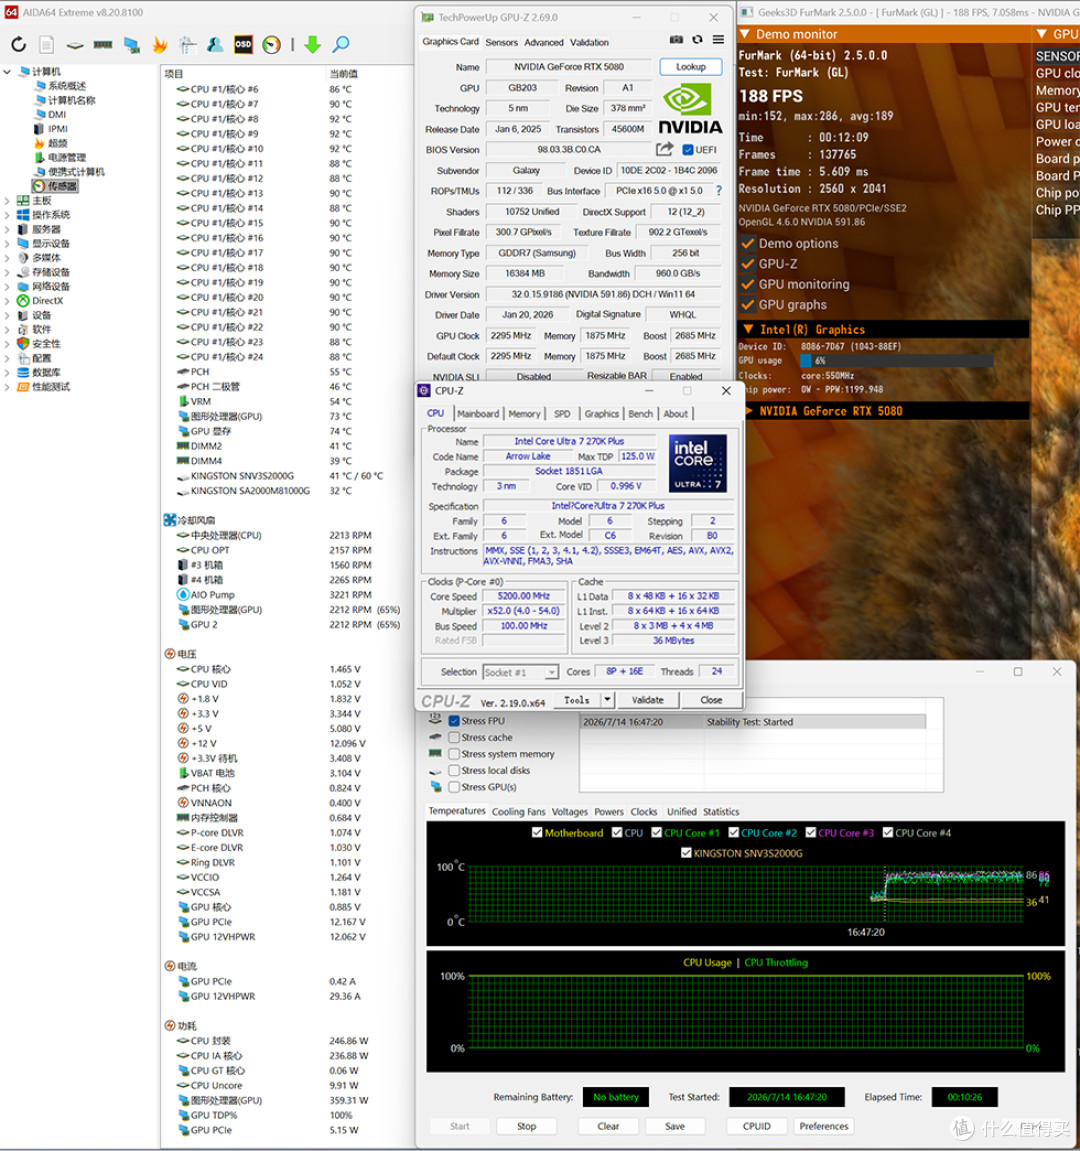Expand the 显示设备 tree node
1080x1151 pixels.
[x=7, y=244]
